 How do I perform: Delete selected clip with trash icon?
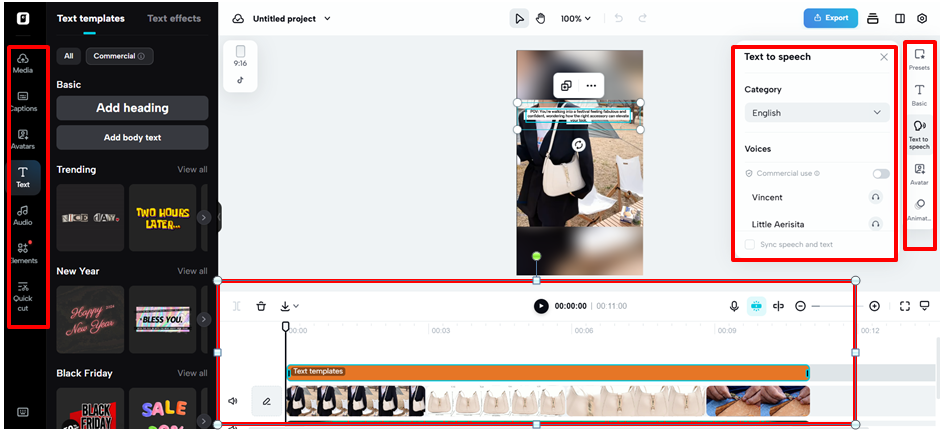click(x=261, y=306)
